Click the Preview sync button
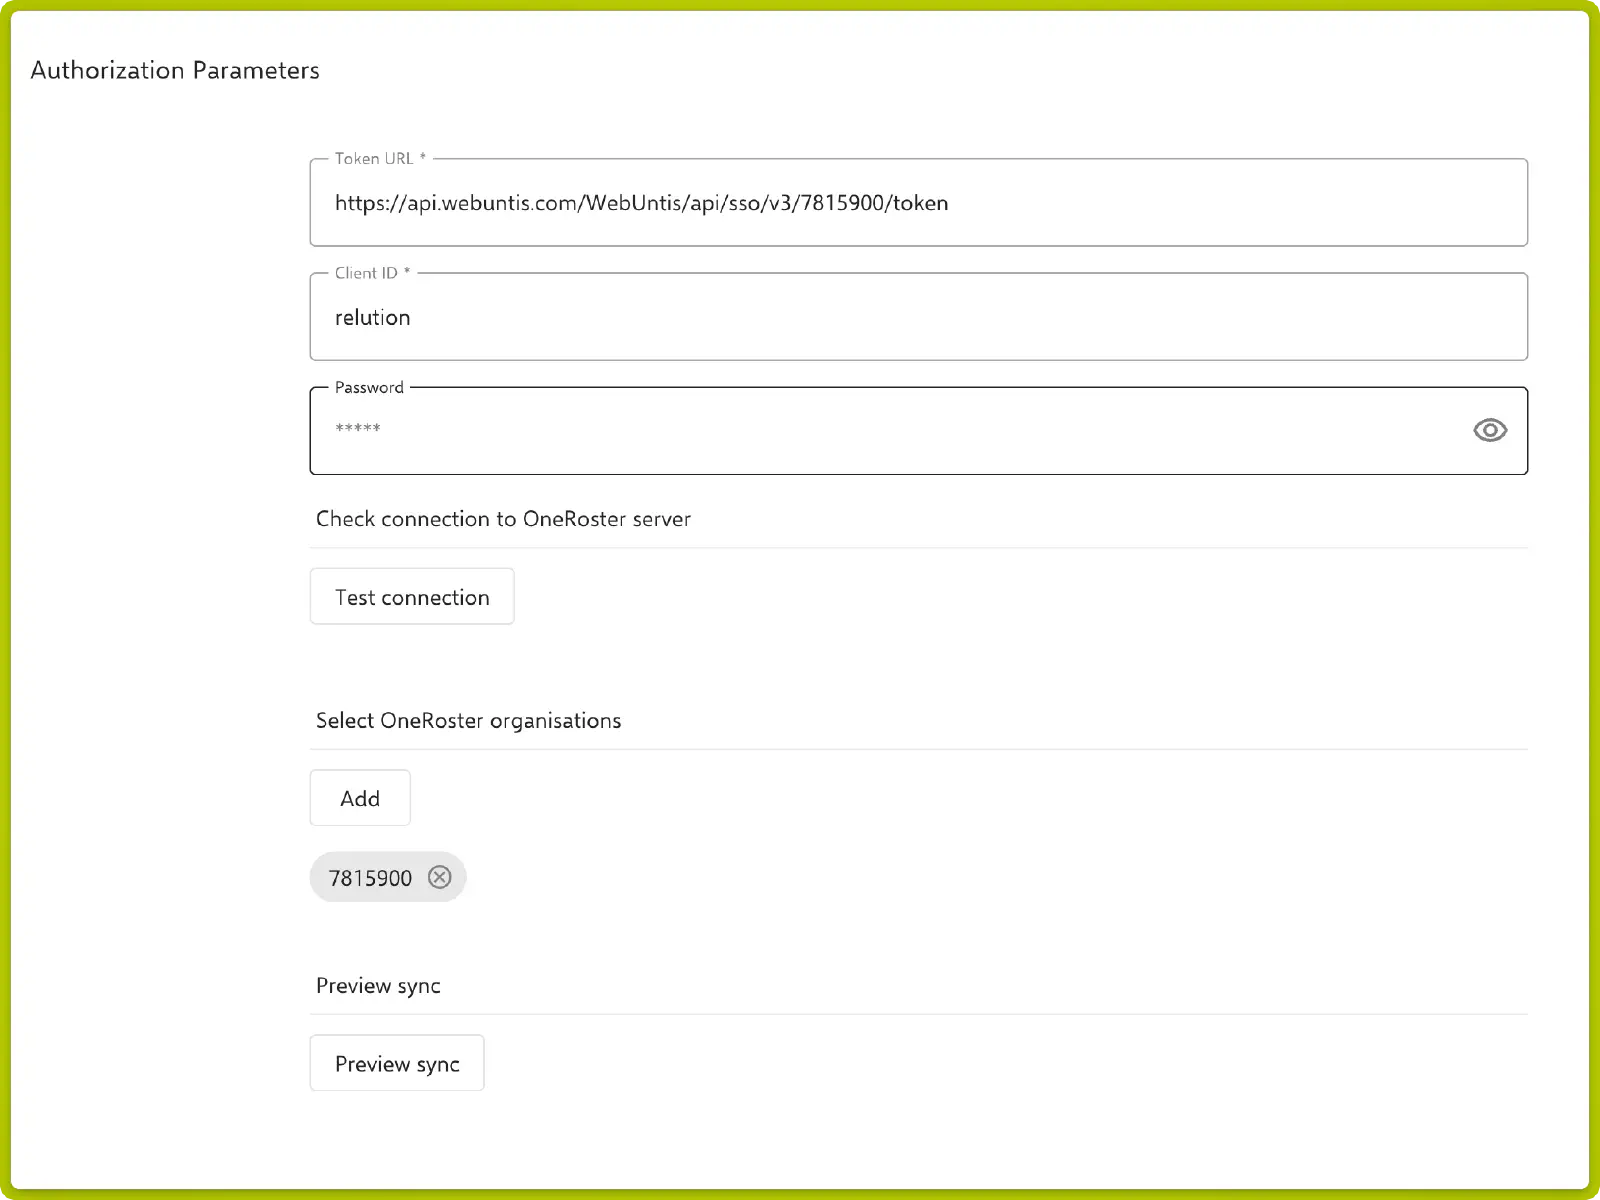The height and width of the screenshot is (1200, 1600). [397, 1063]
